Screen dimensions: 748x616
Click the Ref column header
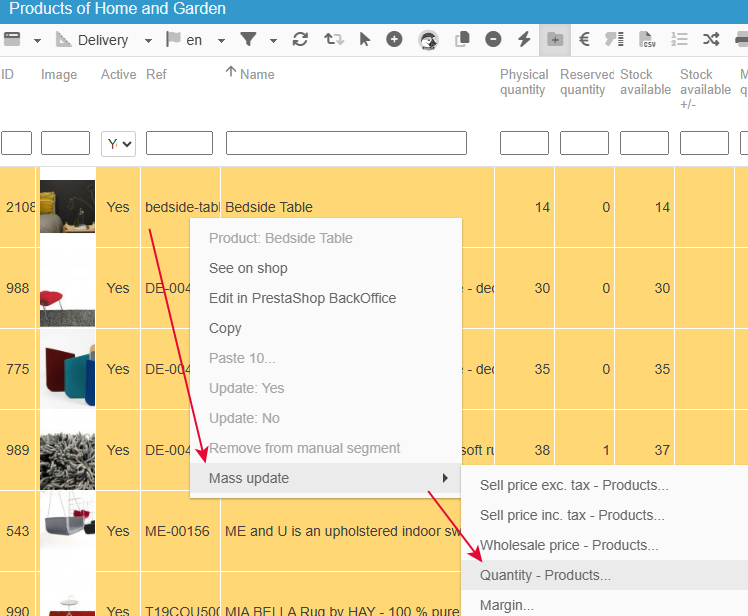156,74
